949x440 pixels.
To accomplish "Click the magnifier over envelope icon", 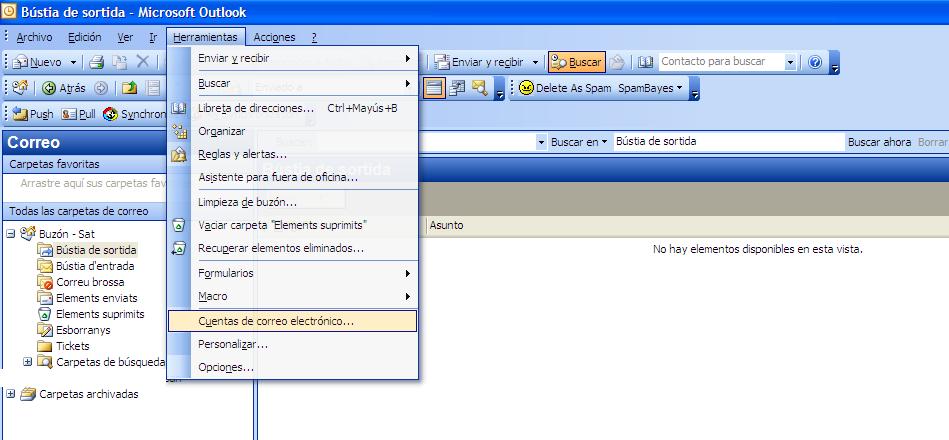I will 480,88.
